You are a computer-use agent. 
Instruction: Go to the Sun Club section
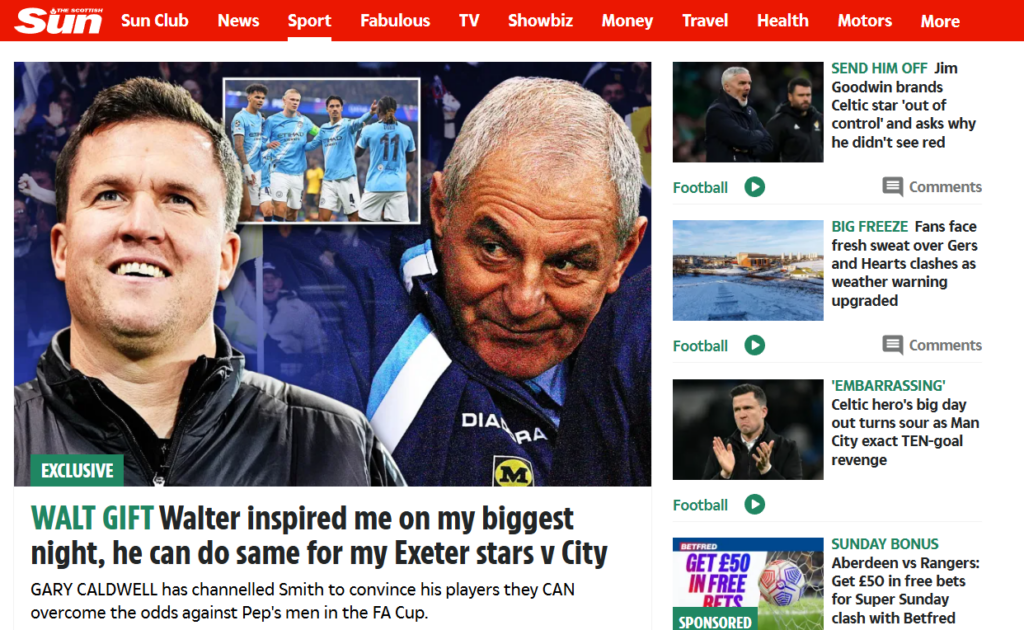[x=155, y=21]
